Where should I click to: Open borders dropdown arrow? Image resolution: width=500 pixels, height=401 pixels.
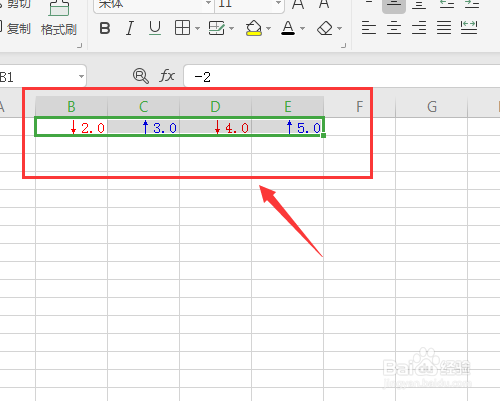click(197, 29)
